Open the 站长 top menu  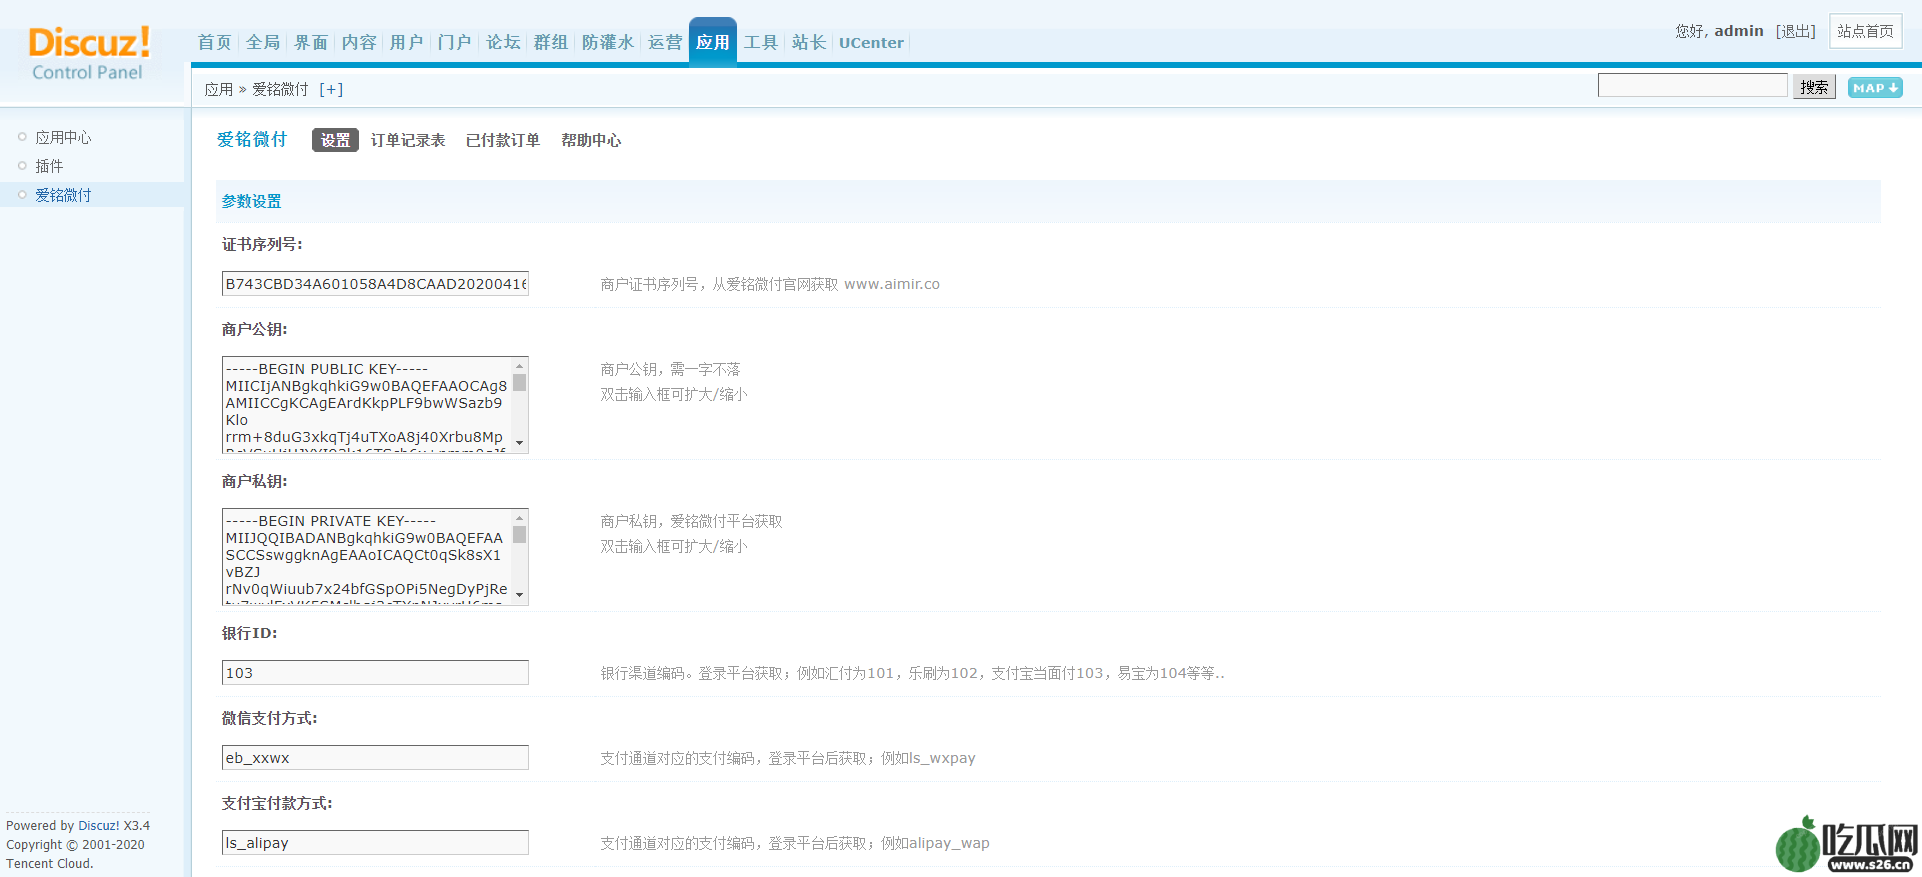pyautogui.click(x=809, y=42)
